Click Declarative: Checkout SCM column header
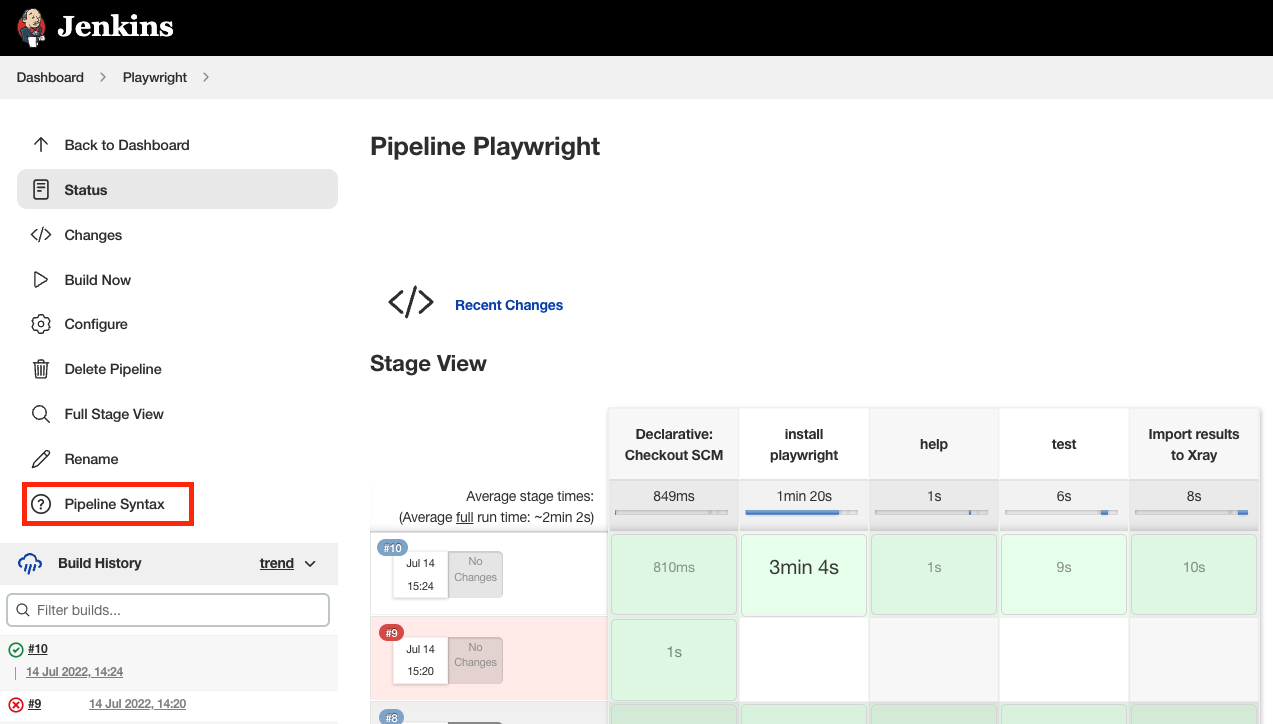The height and width of the screenshot is (724, 1273). coord(674,444)
